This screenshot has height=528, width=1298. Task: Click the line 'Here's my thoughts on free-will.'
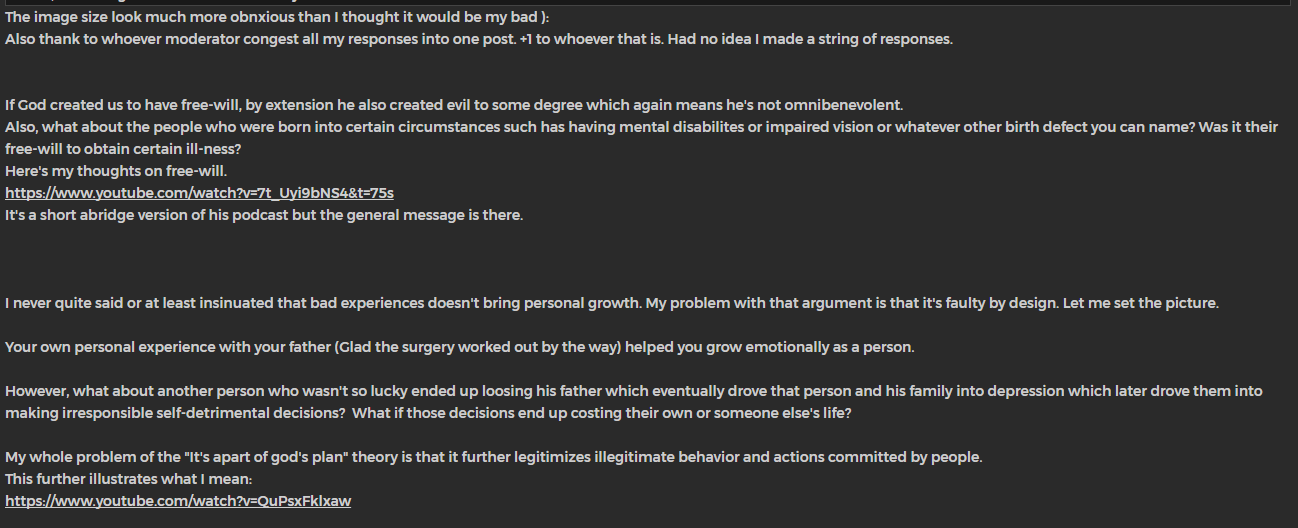pos(116,171)
